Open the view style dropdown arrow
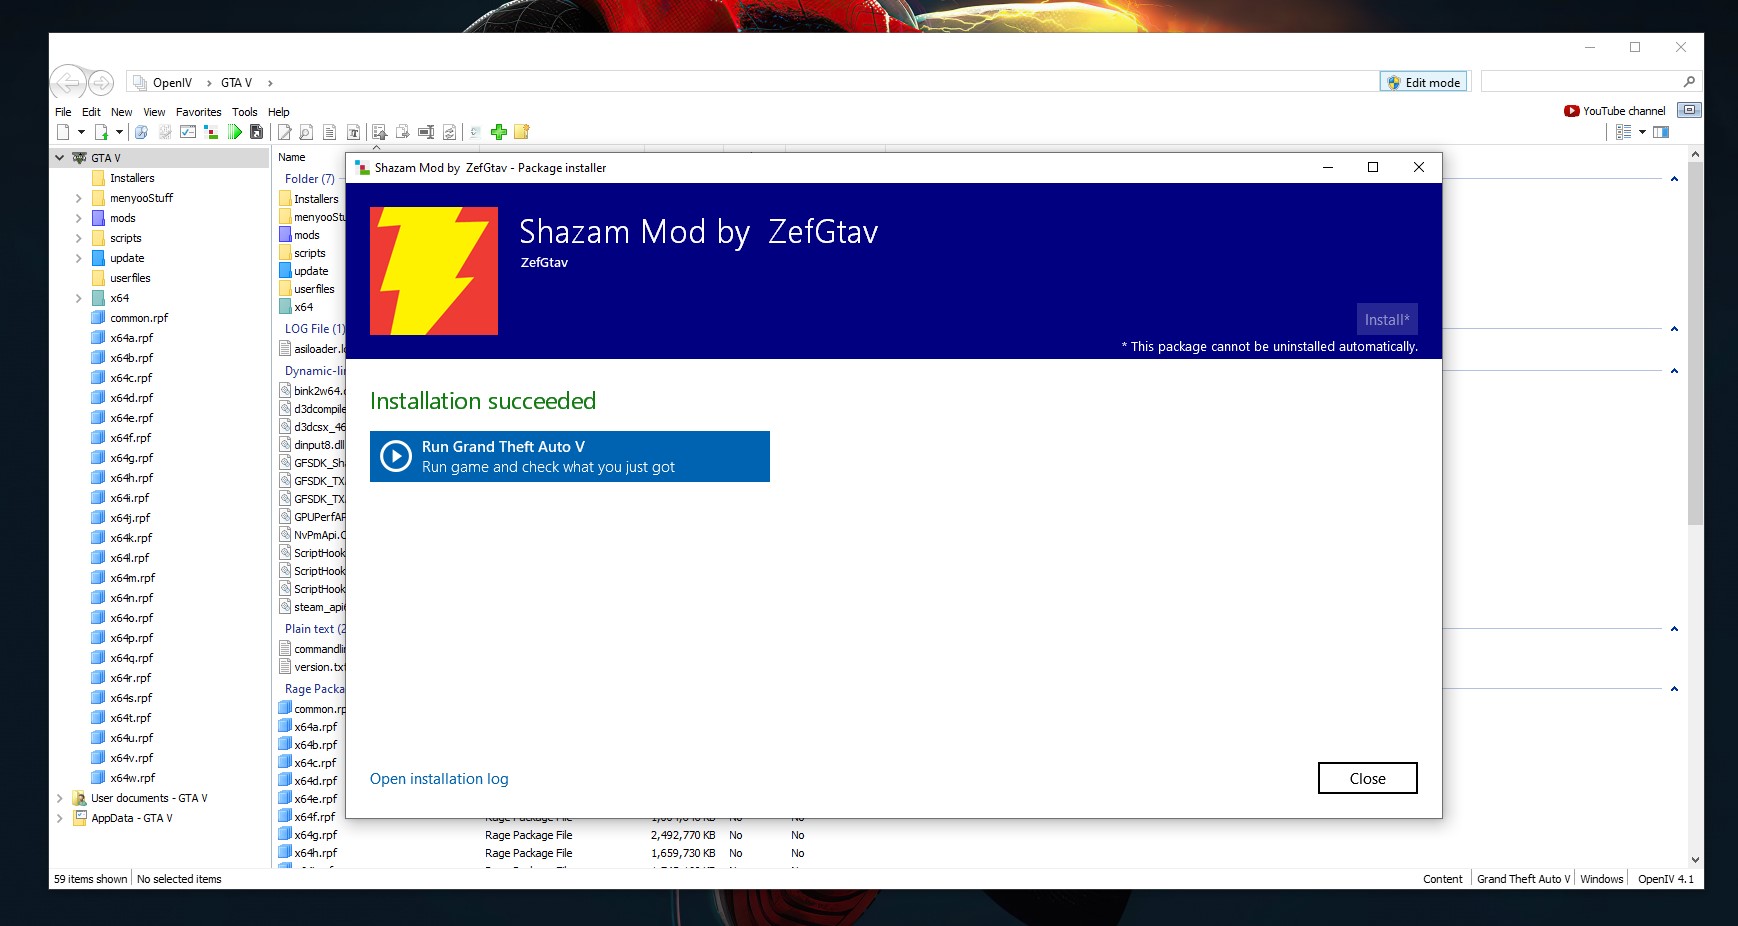Image resolution: width=1738 pixels, height=926 pixels. coord(1642,132)
